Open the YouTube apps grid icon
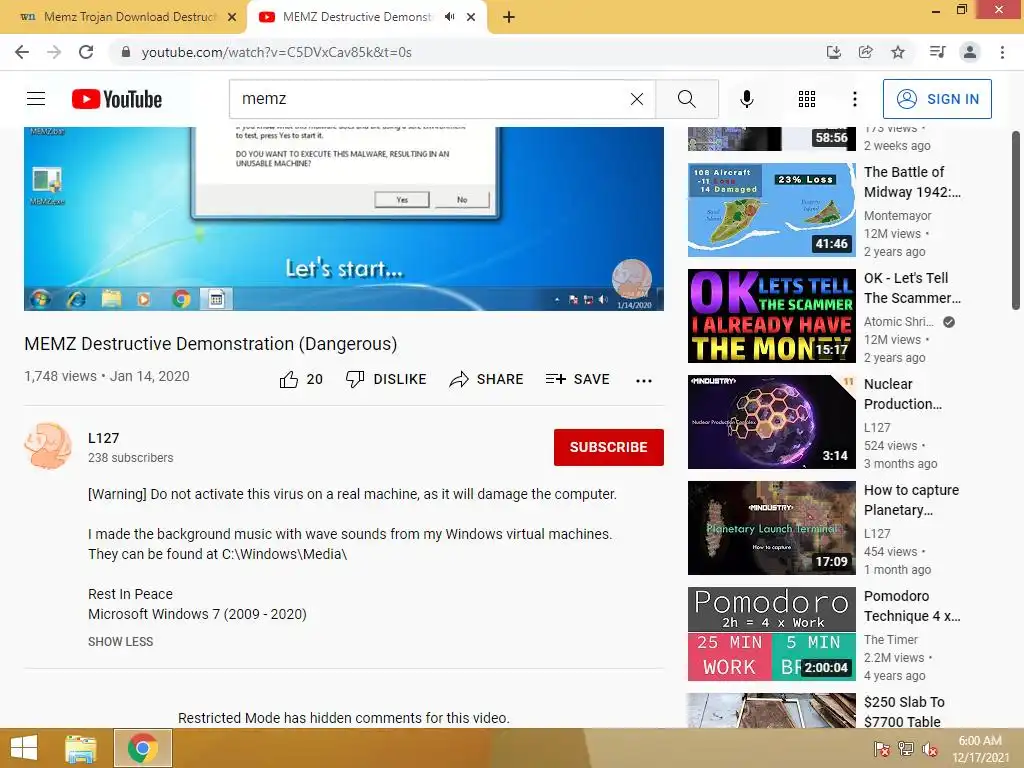The height and width of the screenshot is (768, 1024). click(x=807, y=99)
